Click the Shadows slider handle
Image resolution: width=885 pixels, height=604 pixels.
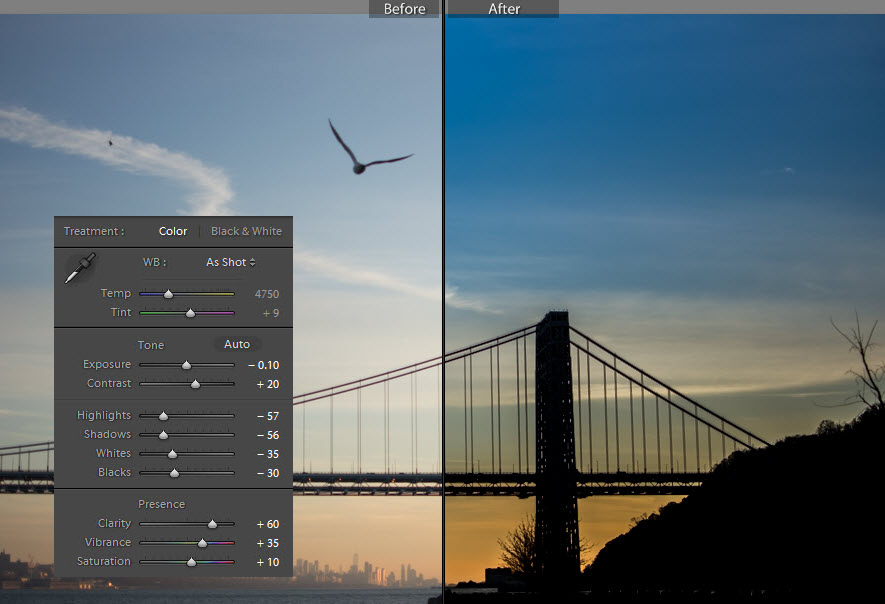[x=163, y=435]
